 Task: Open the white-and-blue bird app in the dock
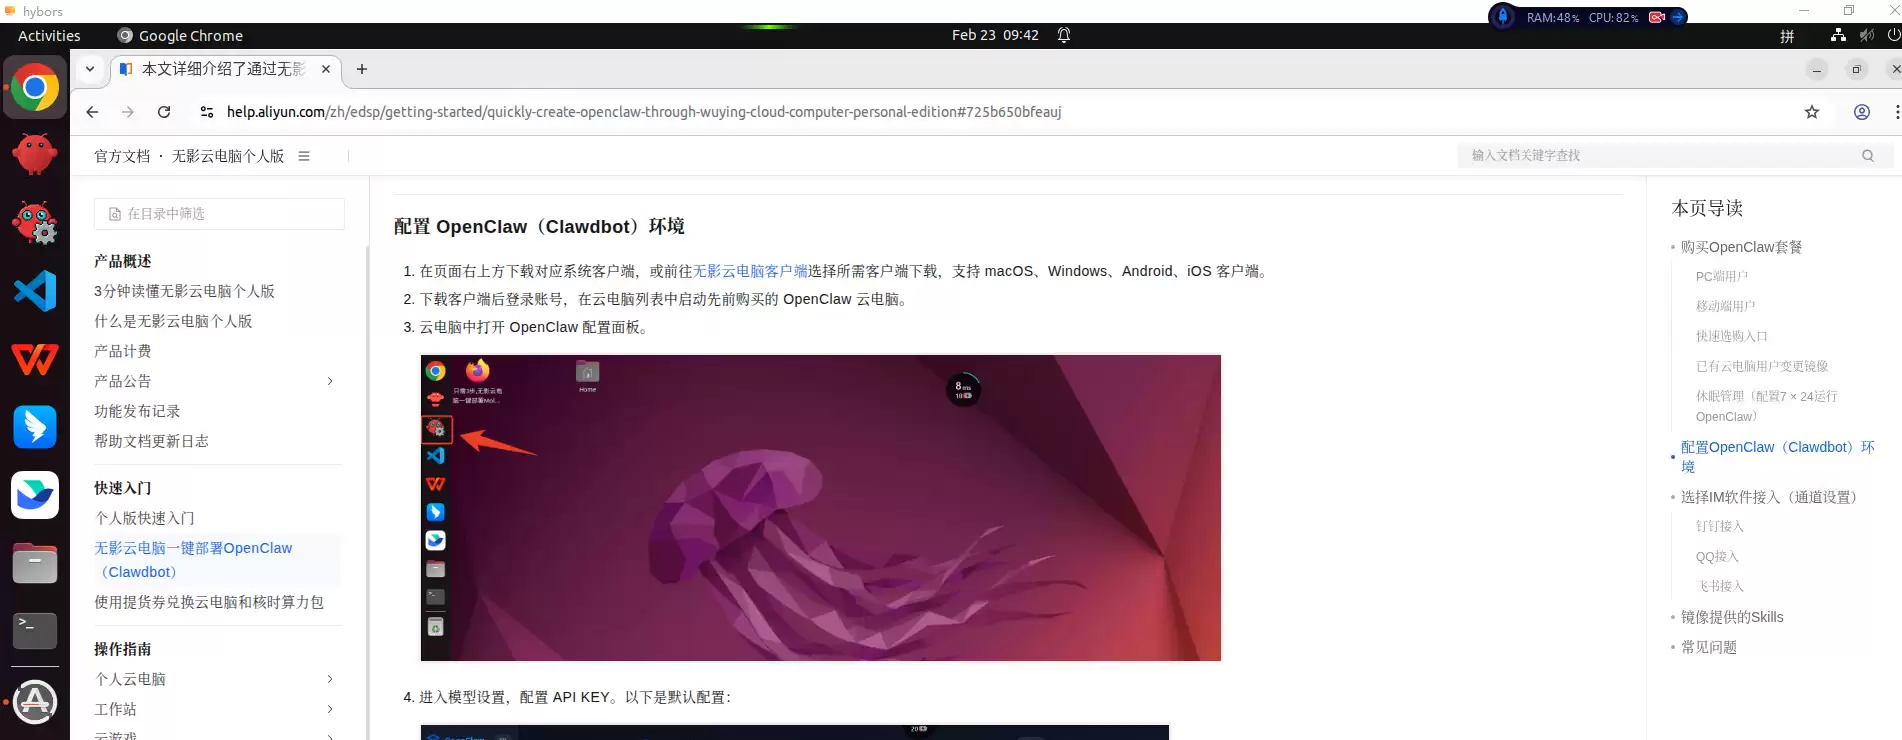click(x=35, y=495)
